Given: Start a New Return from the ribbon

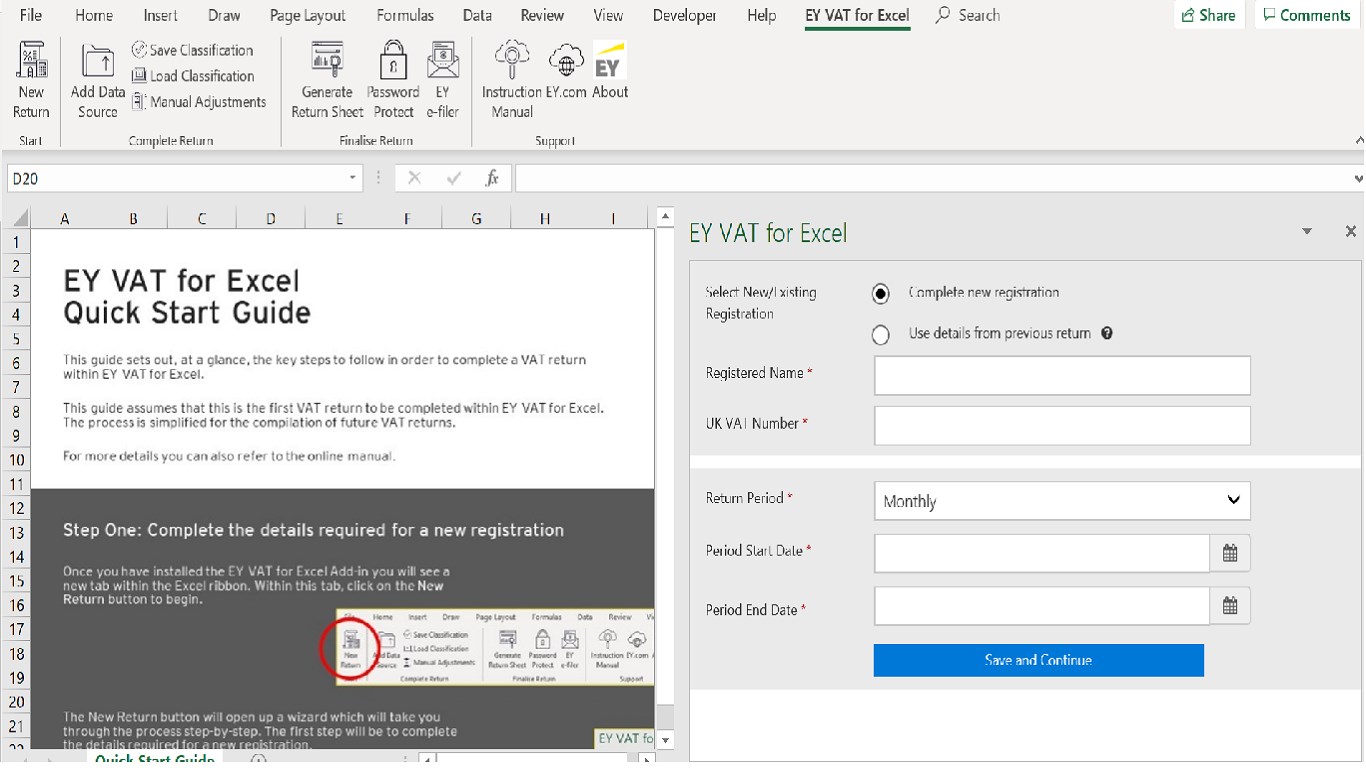Looking at the screenshot, I should coord(31,80).
